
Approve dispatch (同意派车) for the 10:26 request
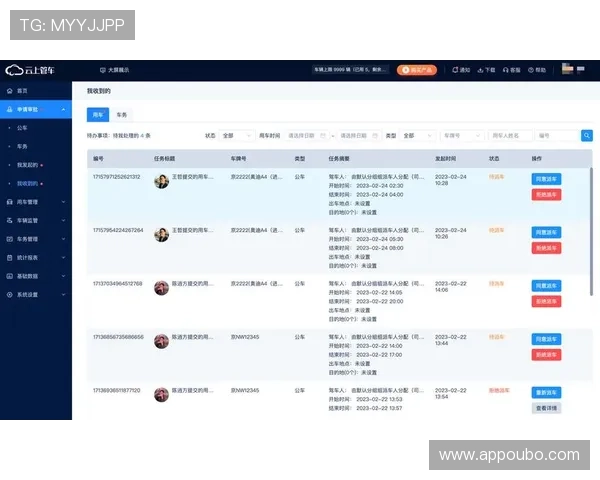tap(546, 232)
